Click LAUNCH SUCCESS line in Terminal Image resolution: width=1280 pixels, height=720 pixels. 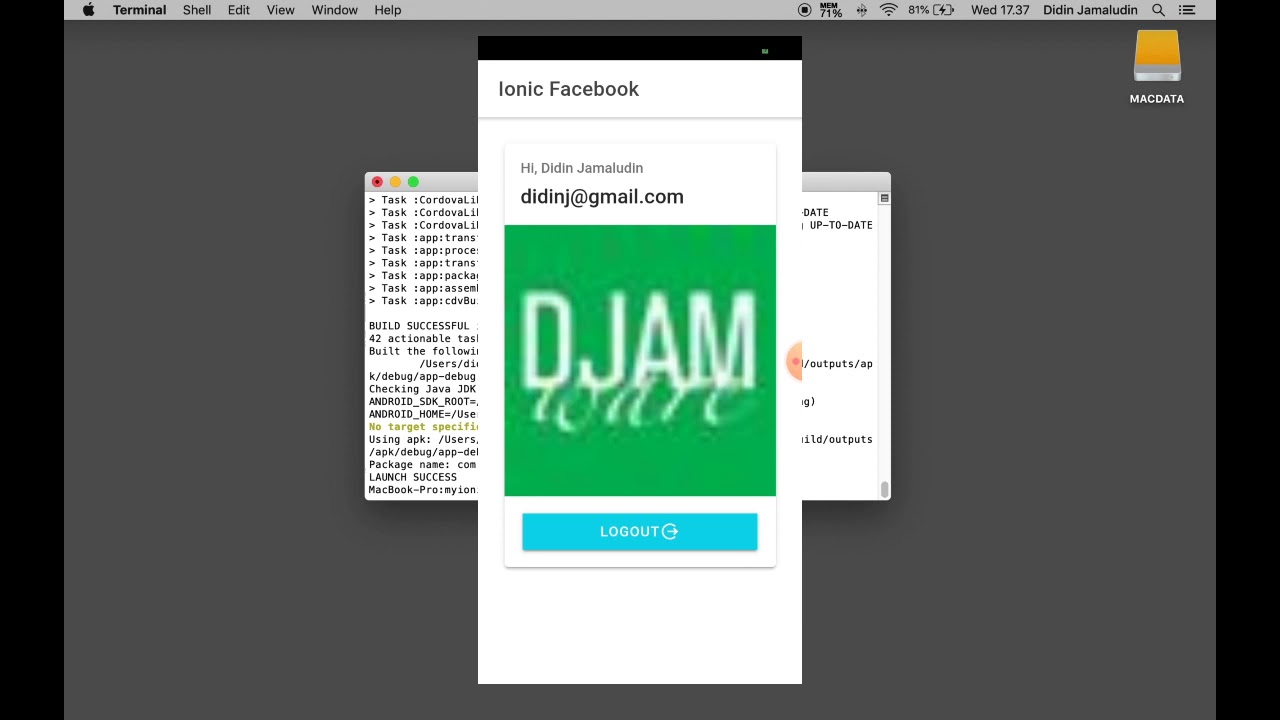tap(413, 477)
